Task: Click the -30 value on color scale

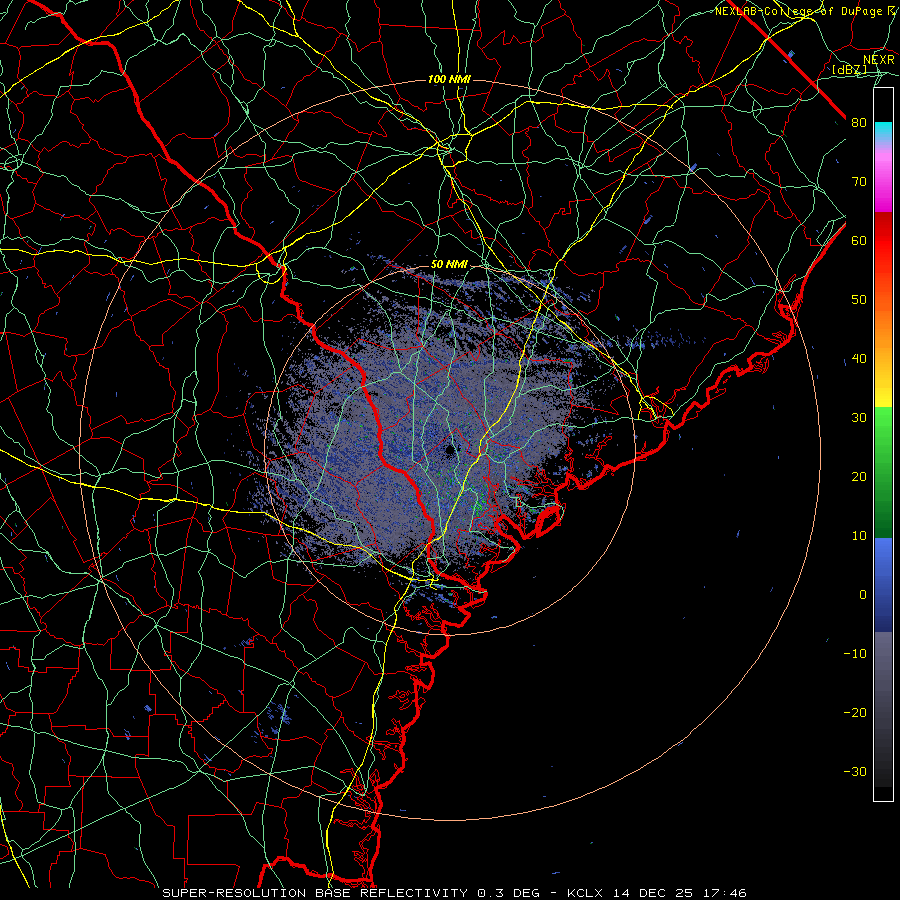Action: (x=855, y=771)
